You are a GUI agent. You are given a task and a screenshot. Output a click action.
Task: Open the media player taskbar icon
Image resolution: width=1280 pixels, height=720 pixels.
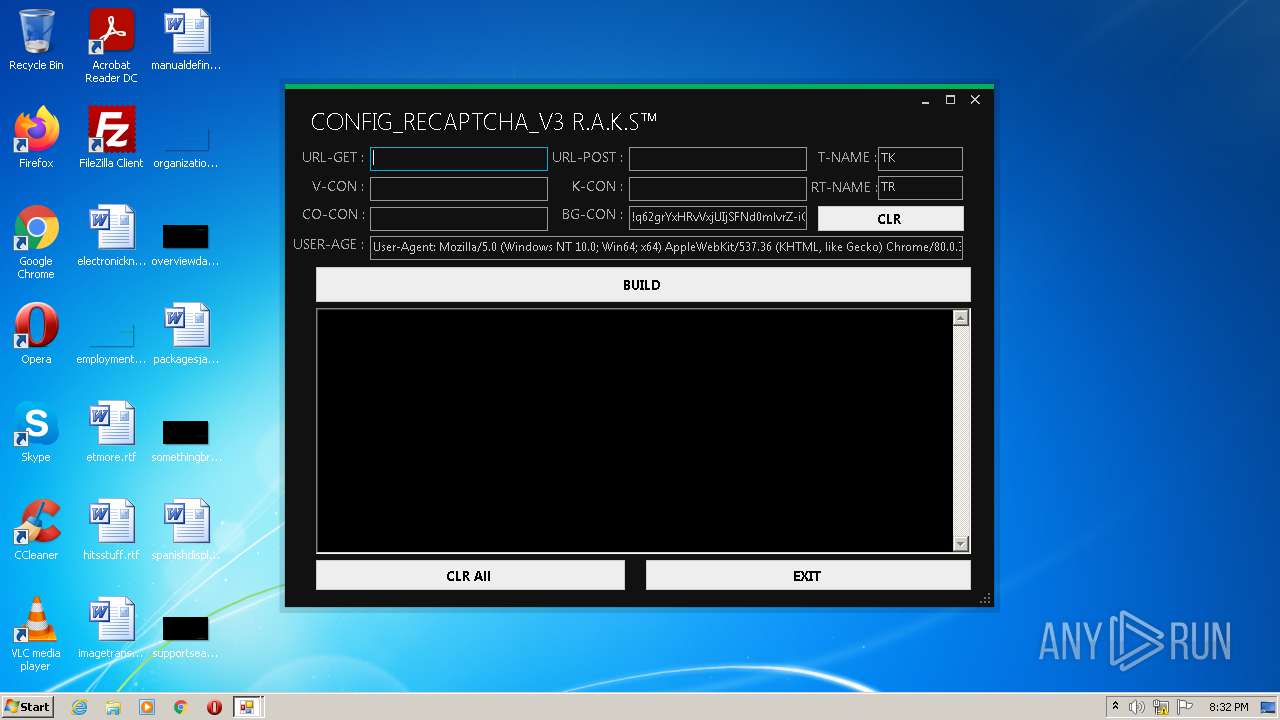point(147,707)
